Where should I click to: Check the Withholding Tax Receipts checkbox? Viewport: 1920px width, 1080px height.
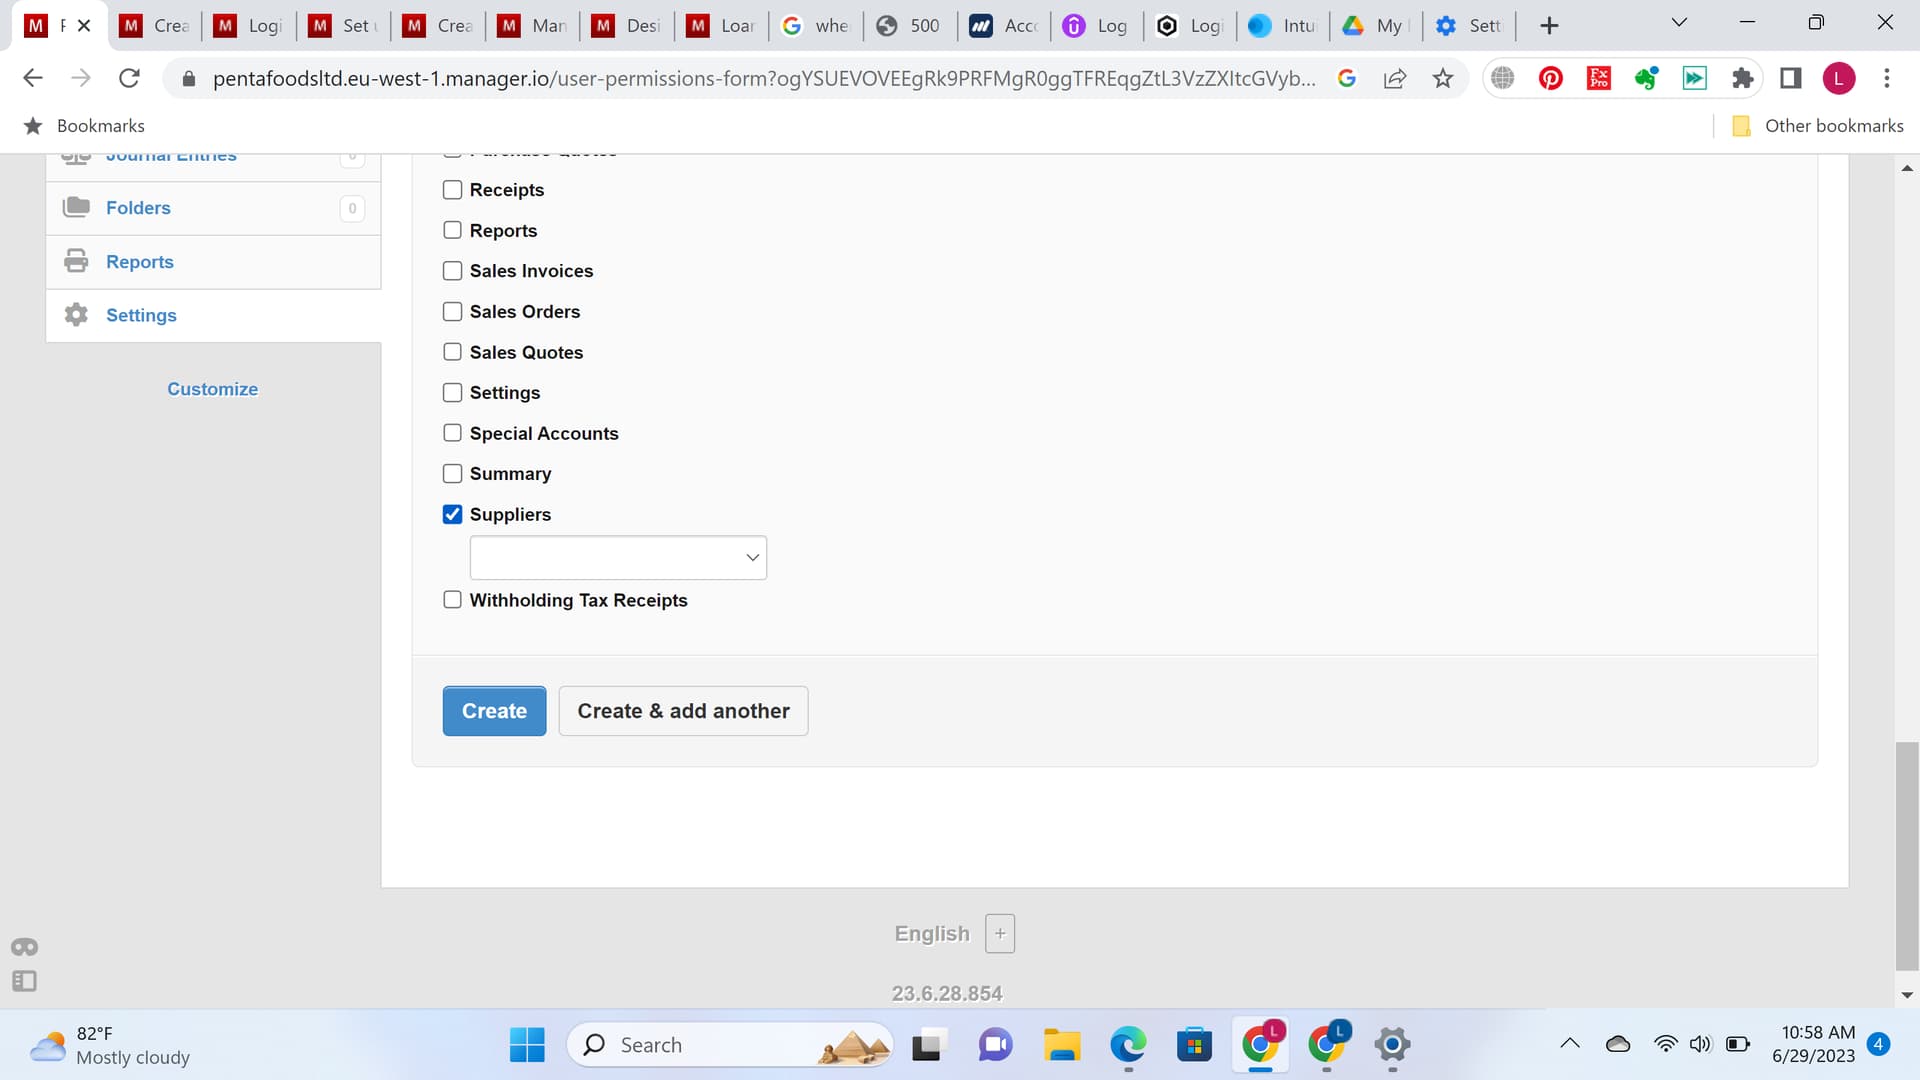pos(452,600)
